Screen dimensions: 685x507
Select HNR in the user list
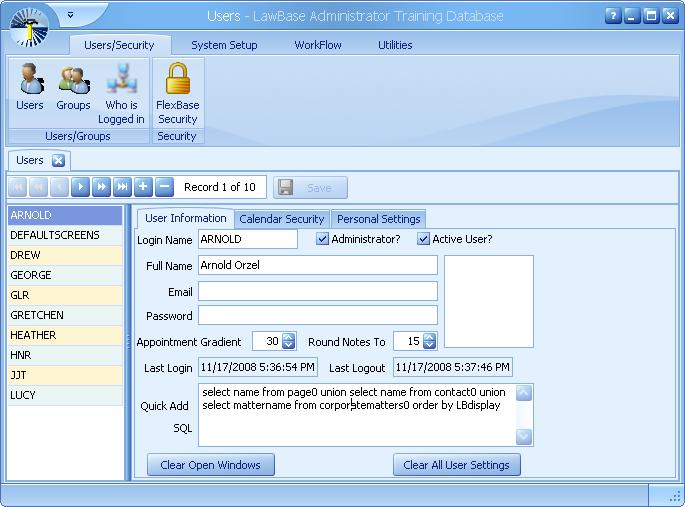pyautogui.click(x=65, y=355)
